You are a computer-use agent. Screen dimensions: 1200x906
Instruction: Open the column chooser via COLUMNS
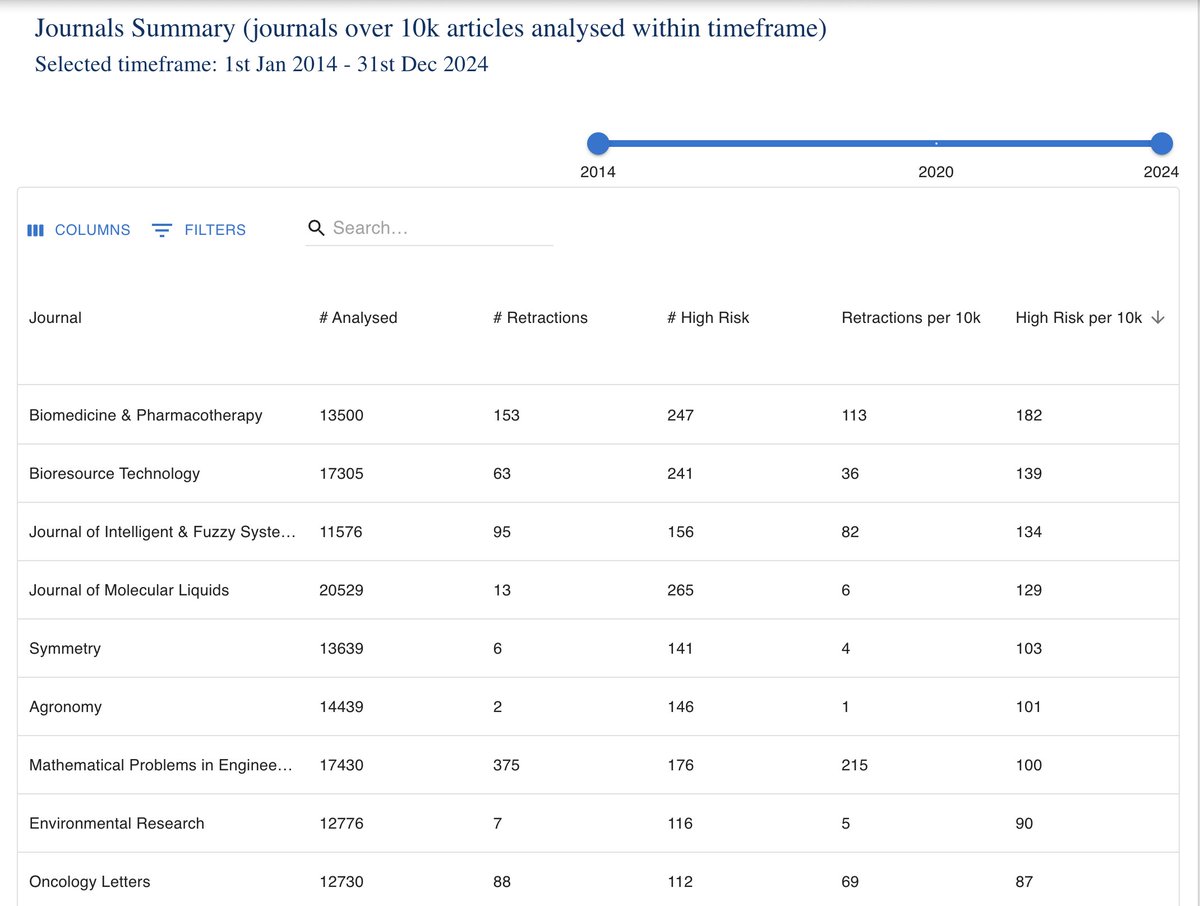click(92, 229)
